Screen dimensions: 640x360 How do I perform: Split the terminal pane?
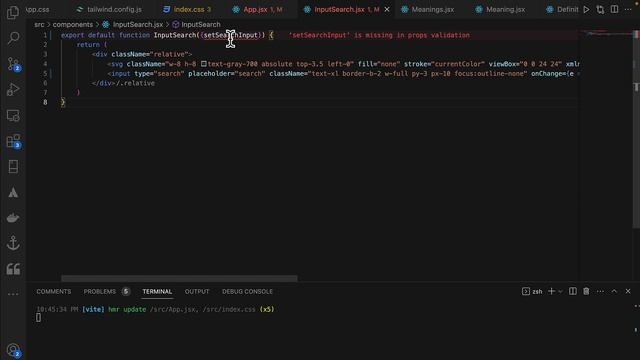pyautogui.click(x=573, y=291)
